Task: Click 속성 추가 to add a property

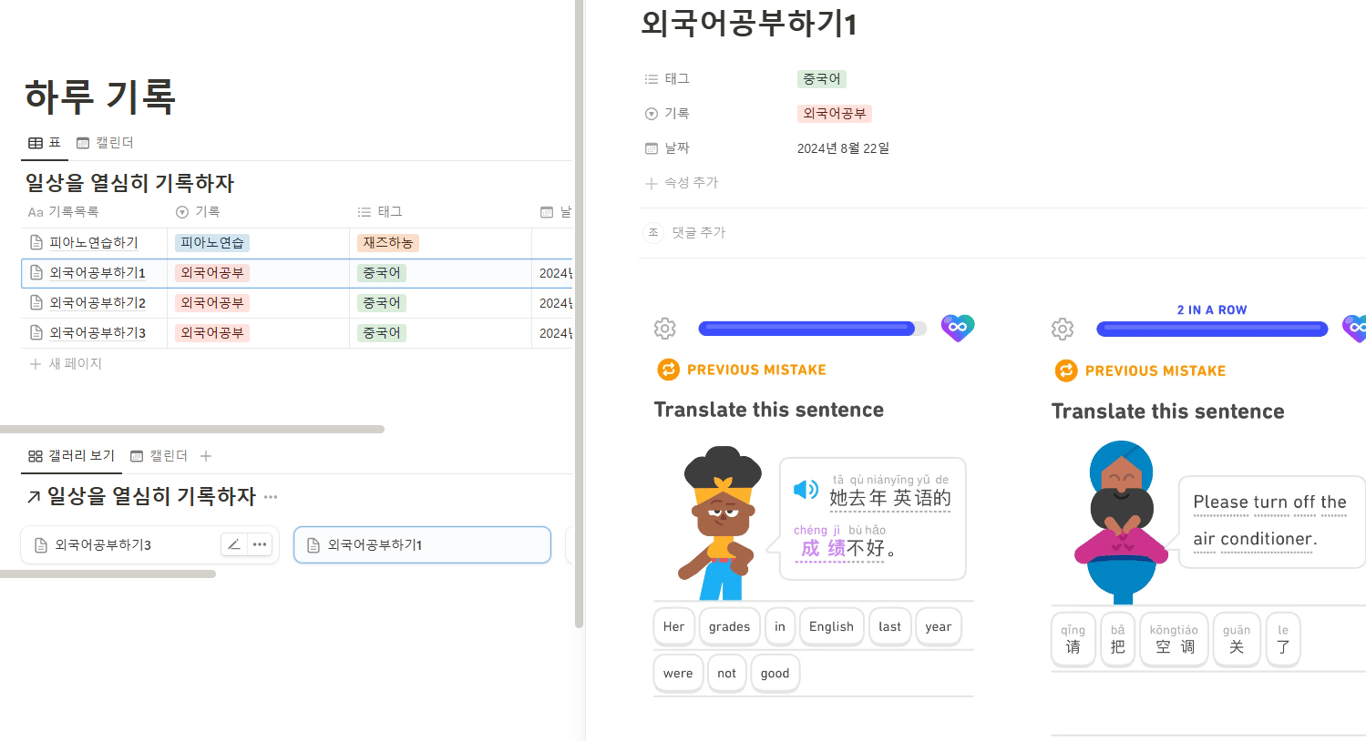Action: pyautogui.click(x=679, y=183)
